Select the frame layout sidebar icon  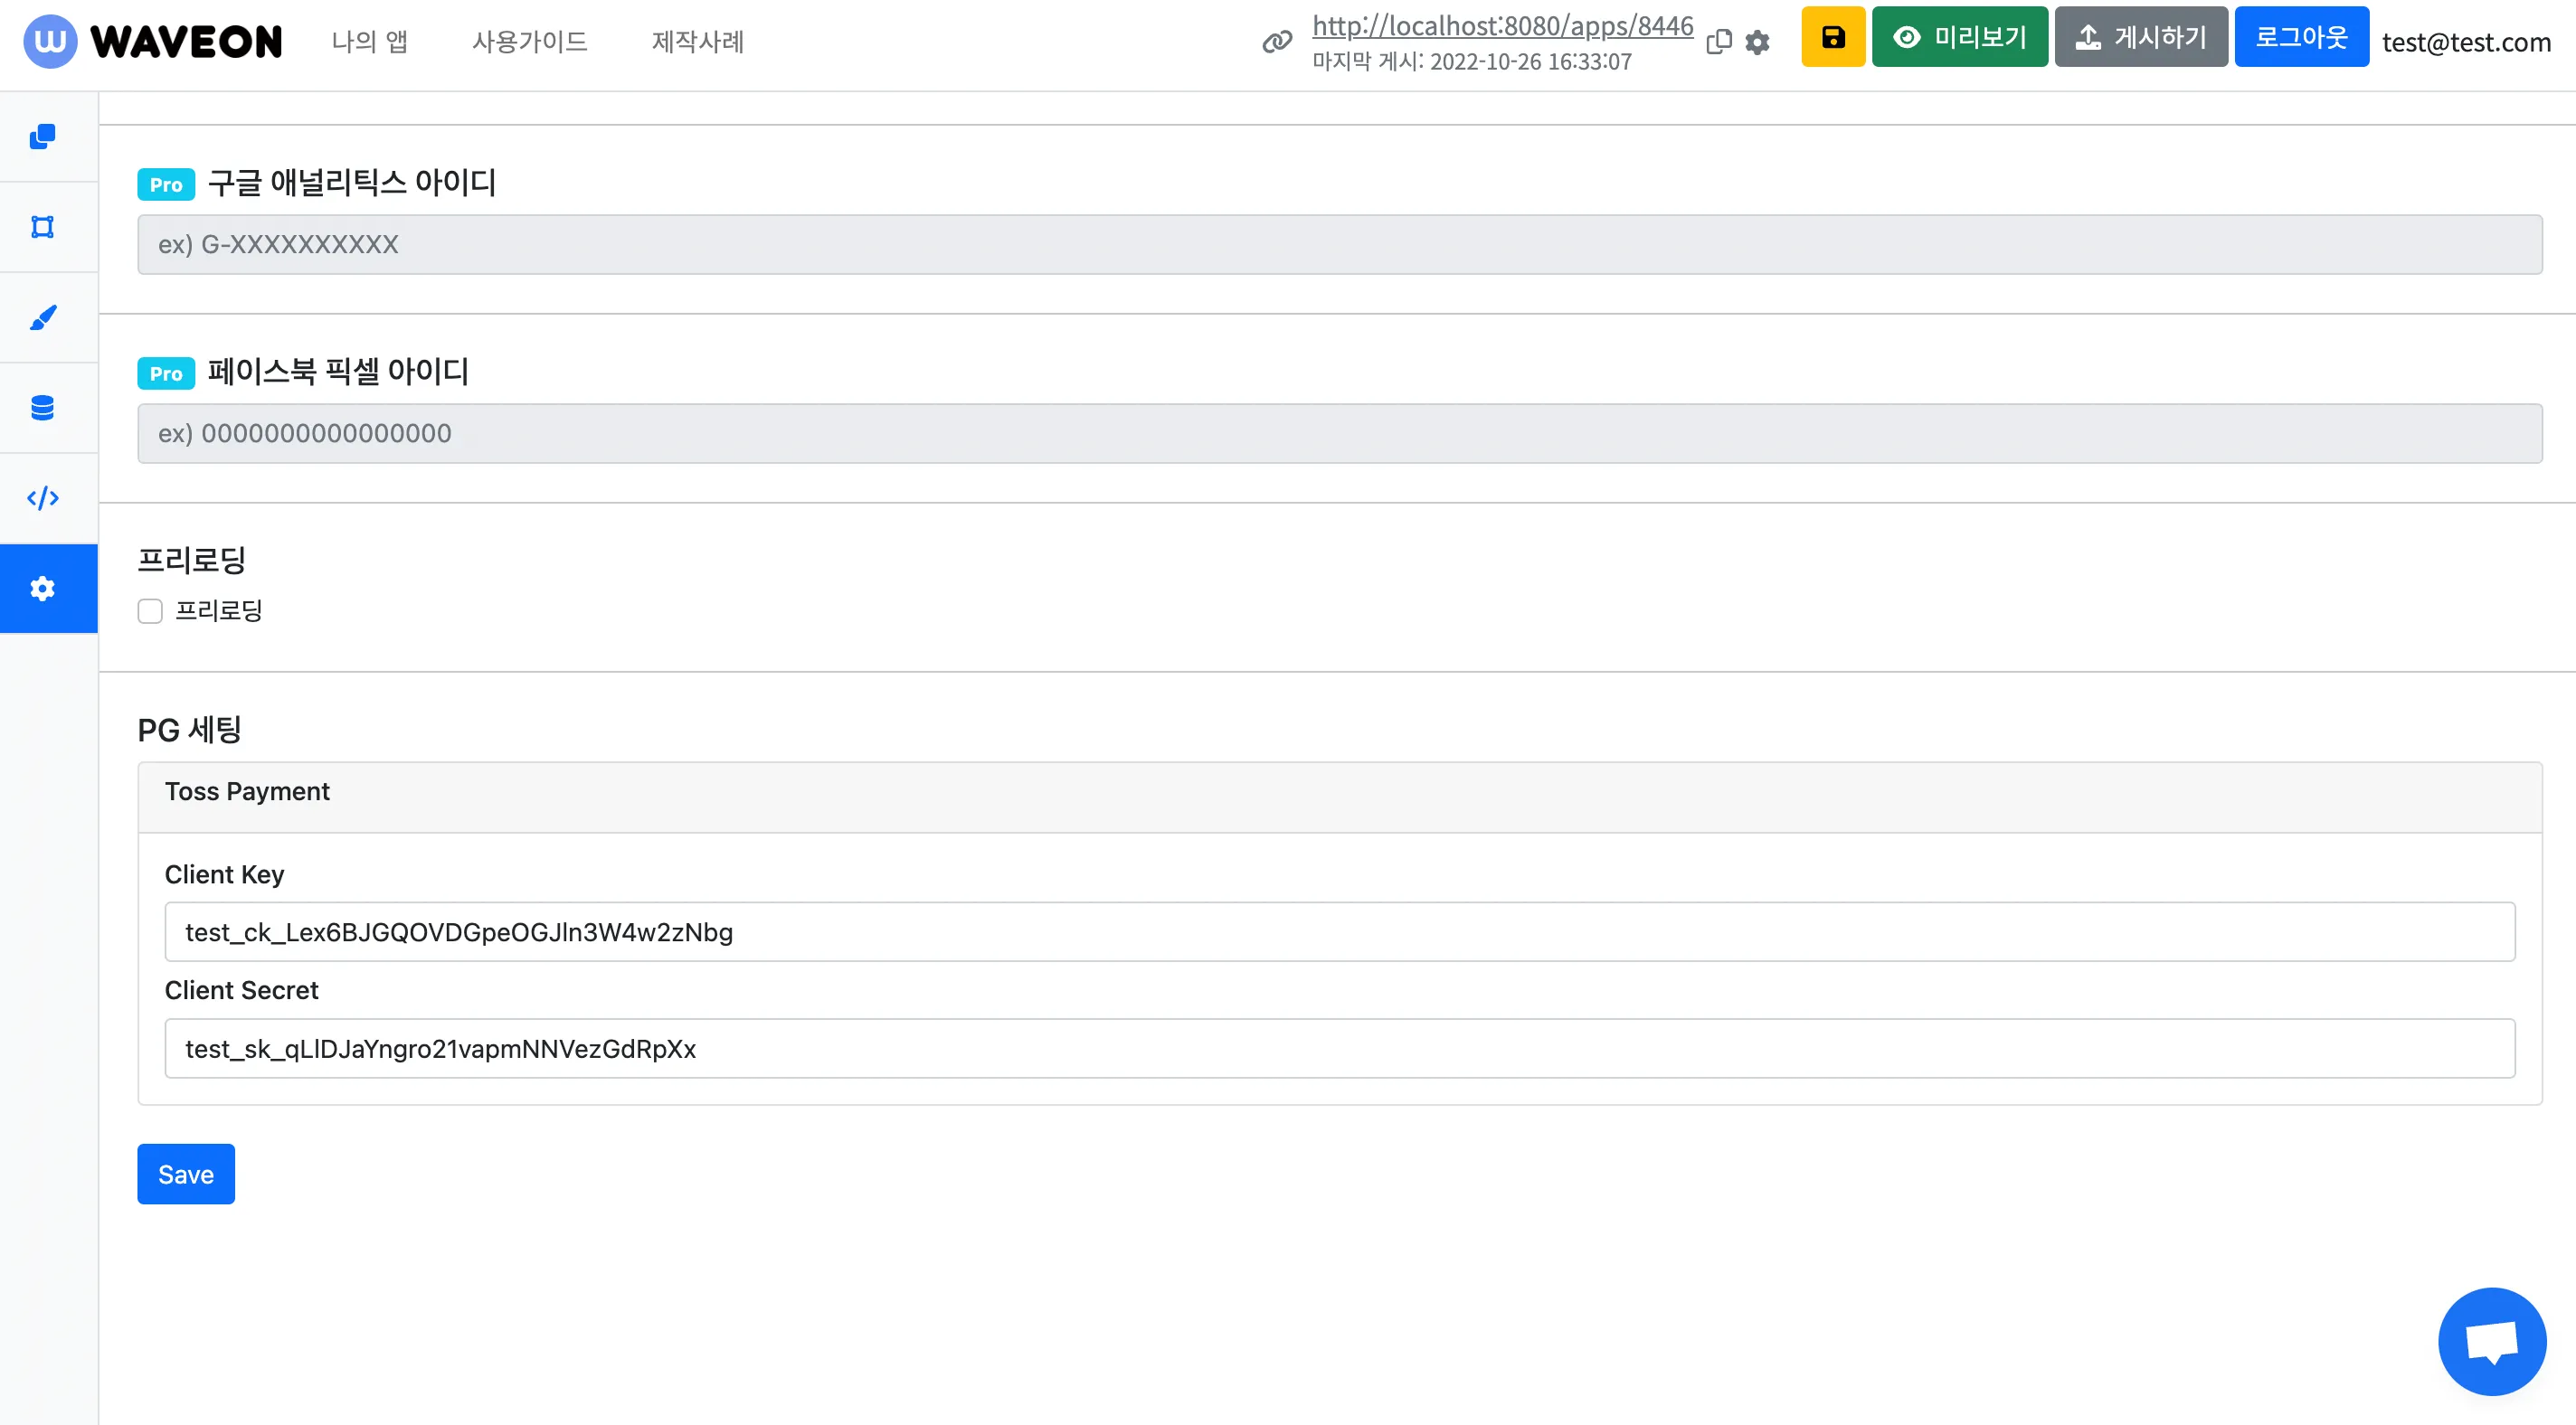pyautogui.click(x=42, y=227)
